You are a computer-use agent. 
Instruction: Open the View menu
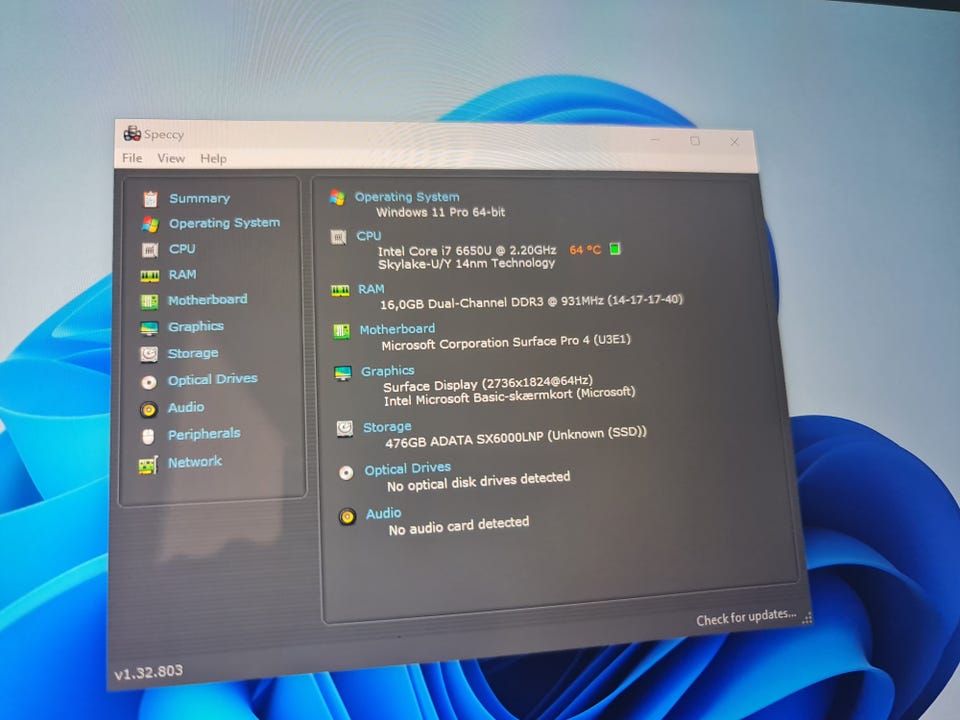tap(171, 159)
